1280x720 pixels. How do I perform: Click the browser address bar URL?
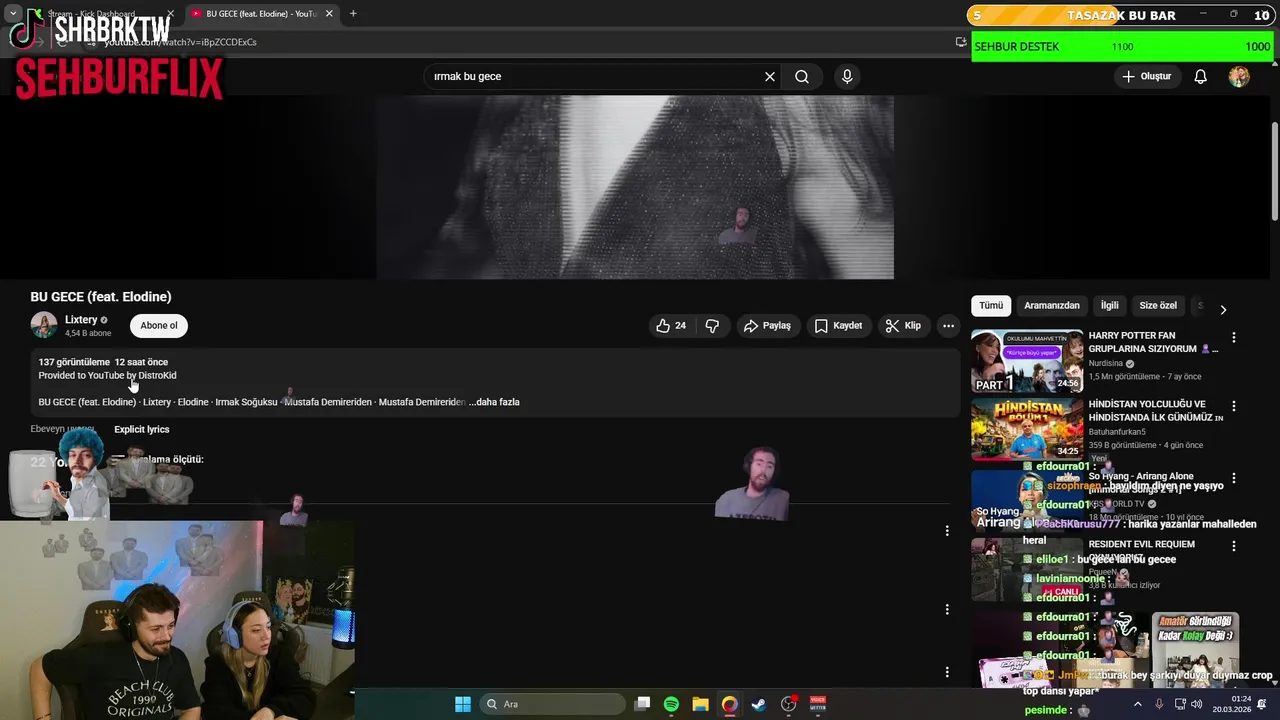[180, 42]
